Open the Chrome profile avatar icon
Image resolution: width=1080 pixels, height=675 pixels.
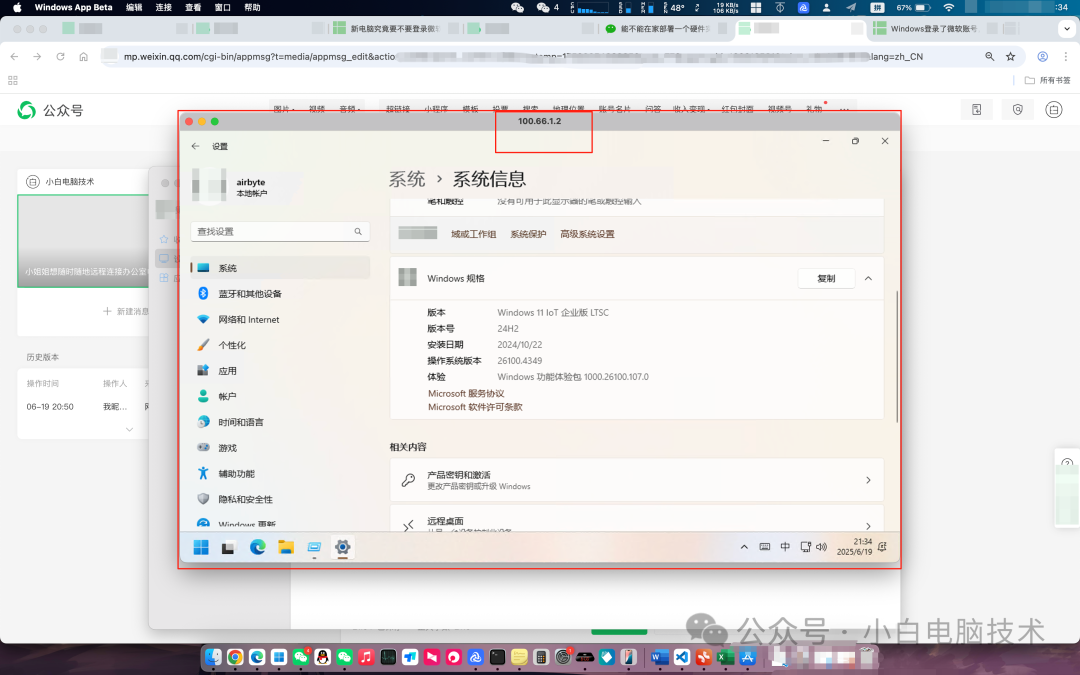click(1043, 56)
